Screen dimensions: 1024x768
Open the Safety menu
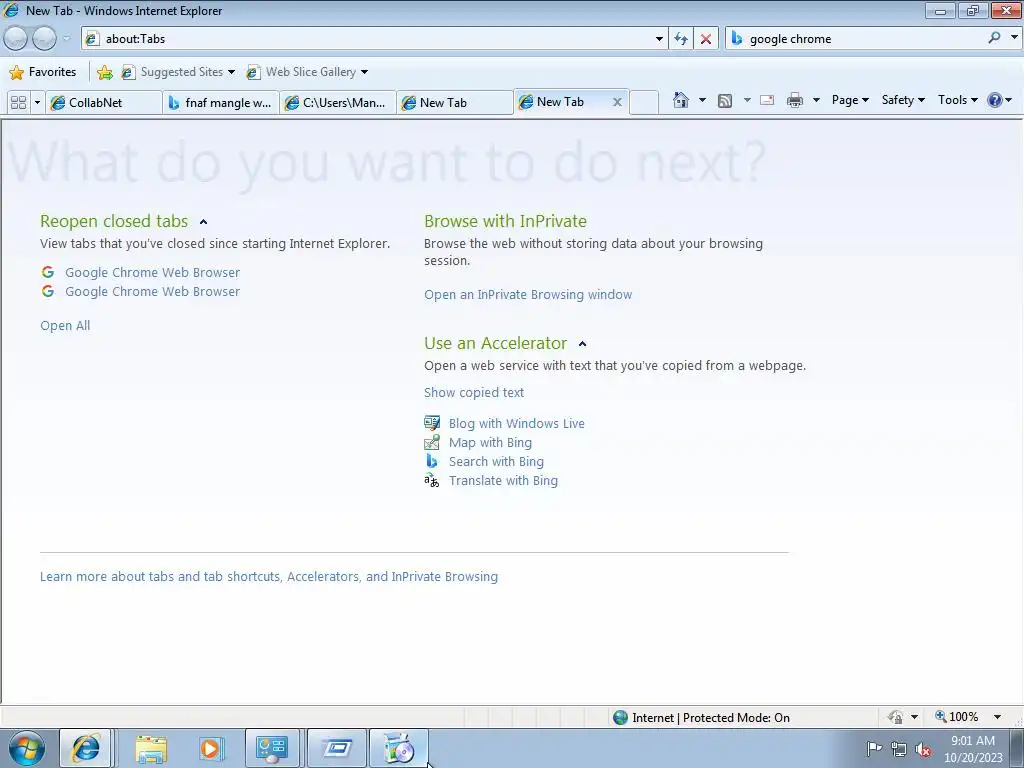[x=903, y=100]
